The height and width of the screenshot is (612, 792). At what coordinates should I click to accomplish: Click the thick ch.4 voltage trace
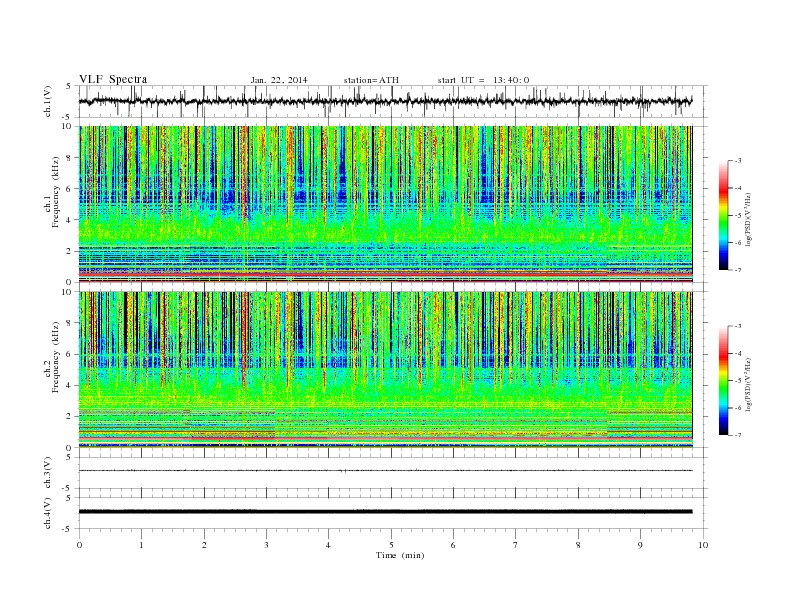pyautogui.click(x=385, y=512)
